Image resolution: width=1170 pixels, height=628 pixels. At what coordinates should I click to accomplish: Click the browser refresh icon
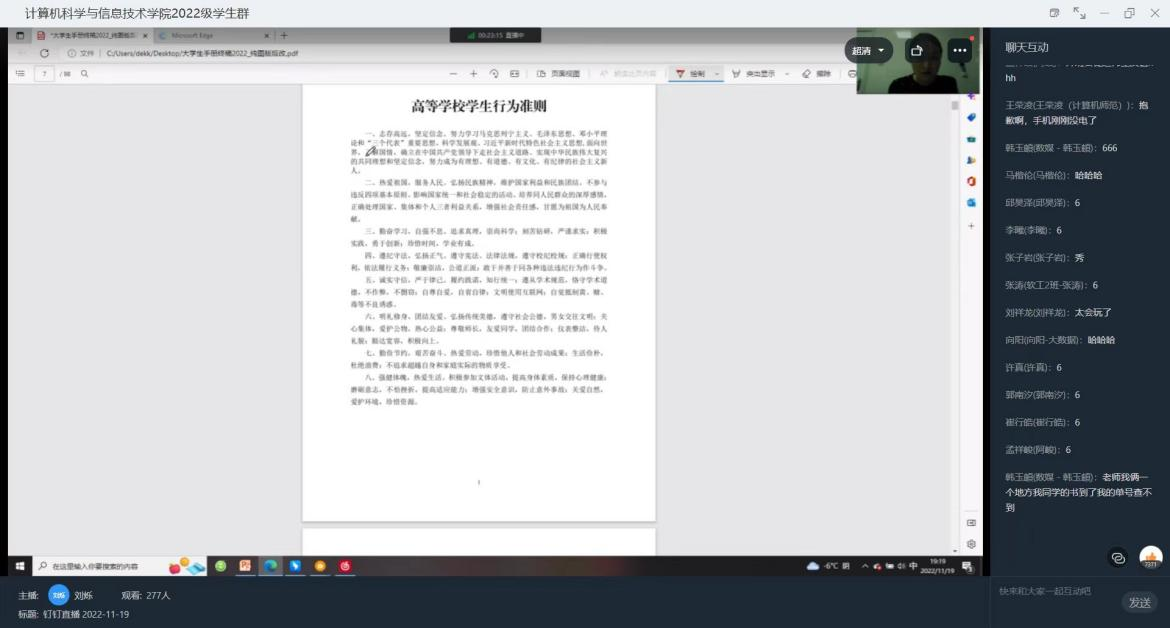point(44,53)
